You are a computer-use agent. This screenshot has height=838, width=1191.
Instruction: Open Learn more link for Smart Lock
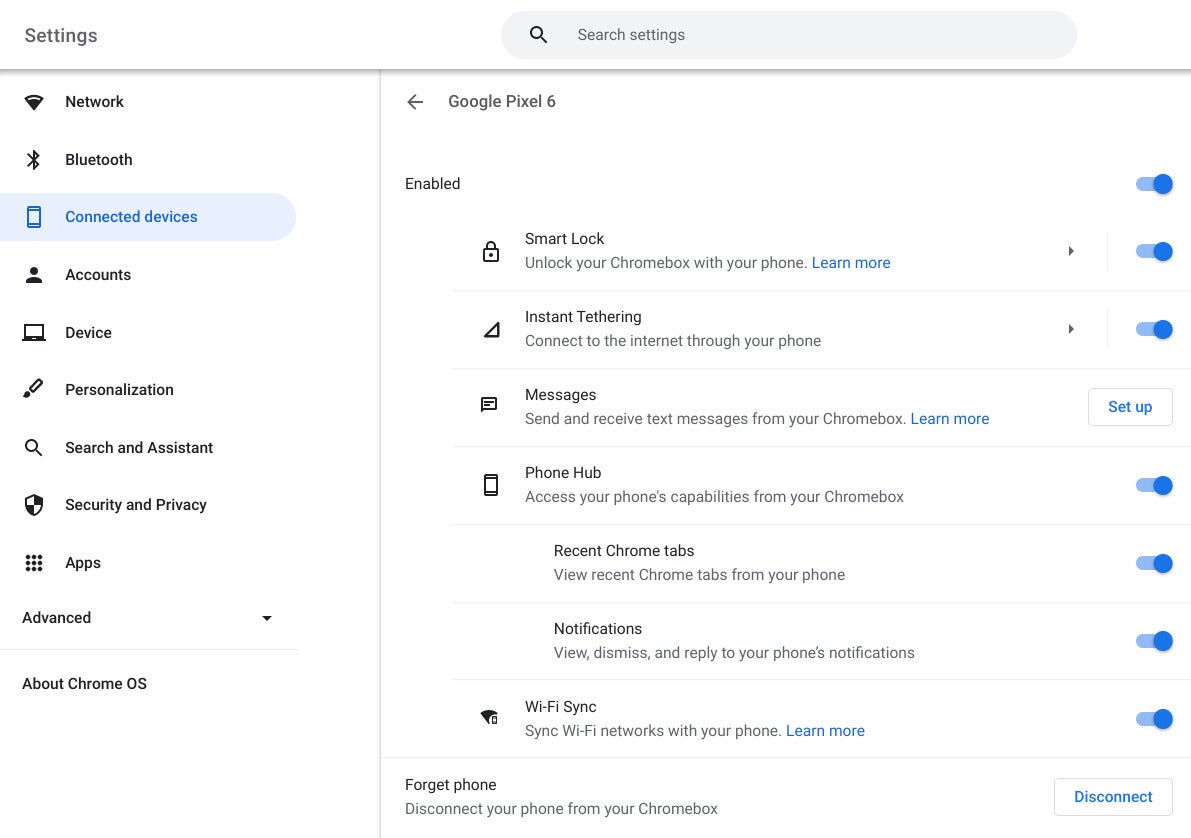[851, 263]
